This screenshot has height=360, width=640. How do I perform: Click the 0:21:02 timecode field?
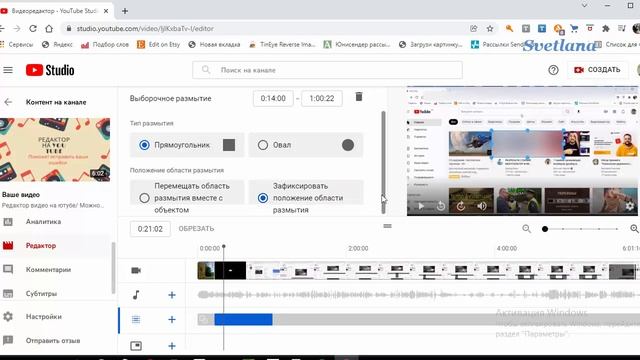pyautogui.click(x=150, y=229)
